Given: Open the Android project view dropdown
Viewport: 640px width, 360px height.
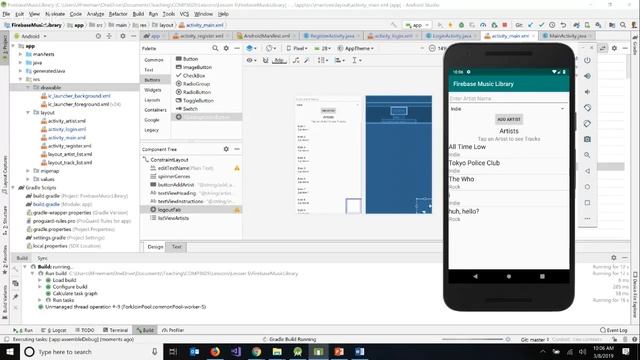Looking at the screenshot, I should [x=31, y=36].
